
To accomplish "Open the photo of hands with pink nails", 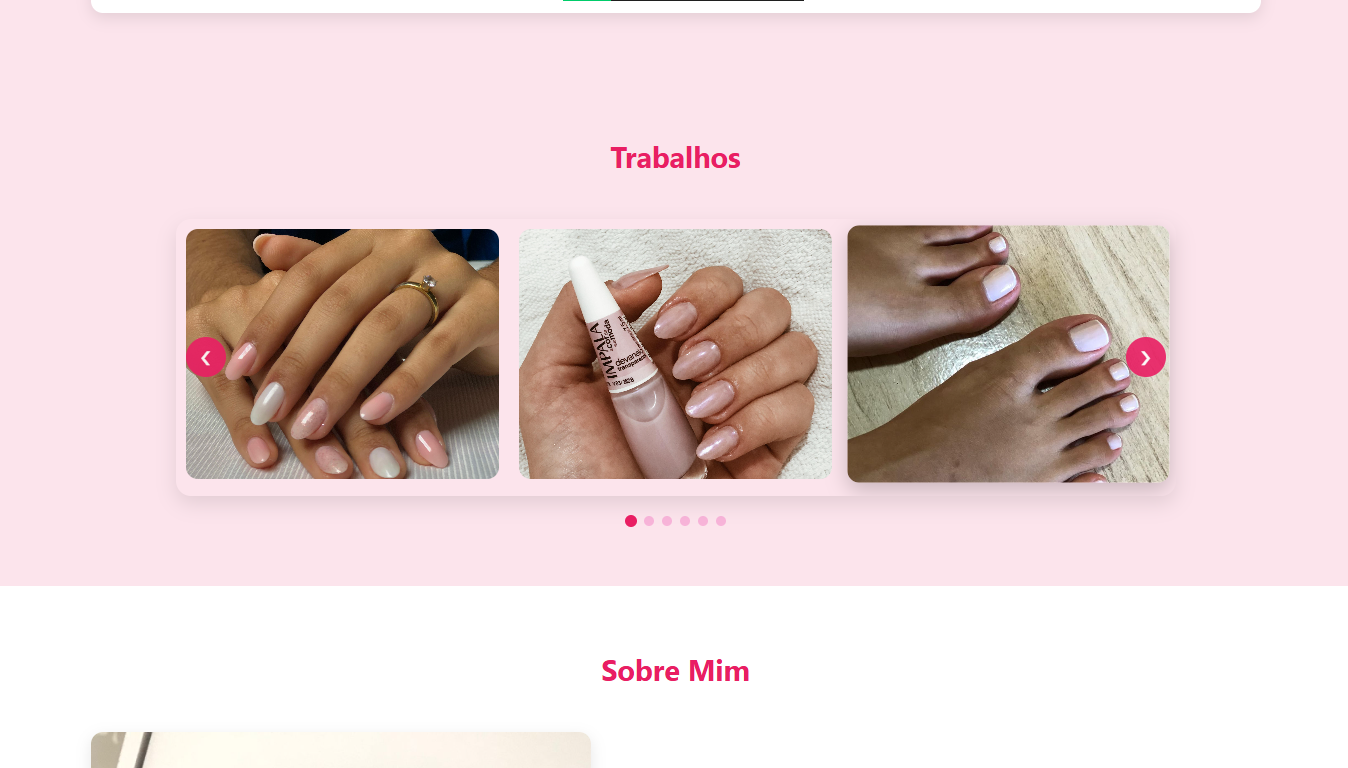I will 342,354.
